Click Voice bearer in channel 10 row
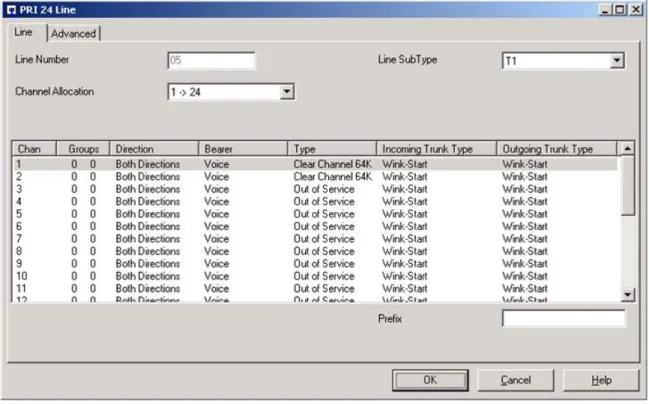The height and width of the screenshot is (404, 649). point(216,276)
